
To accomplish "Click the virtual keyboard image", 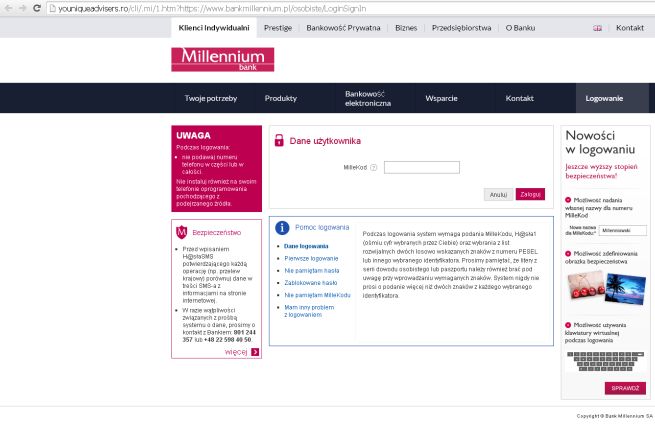I will pyautogui.click(x=605, y=361).
